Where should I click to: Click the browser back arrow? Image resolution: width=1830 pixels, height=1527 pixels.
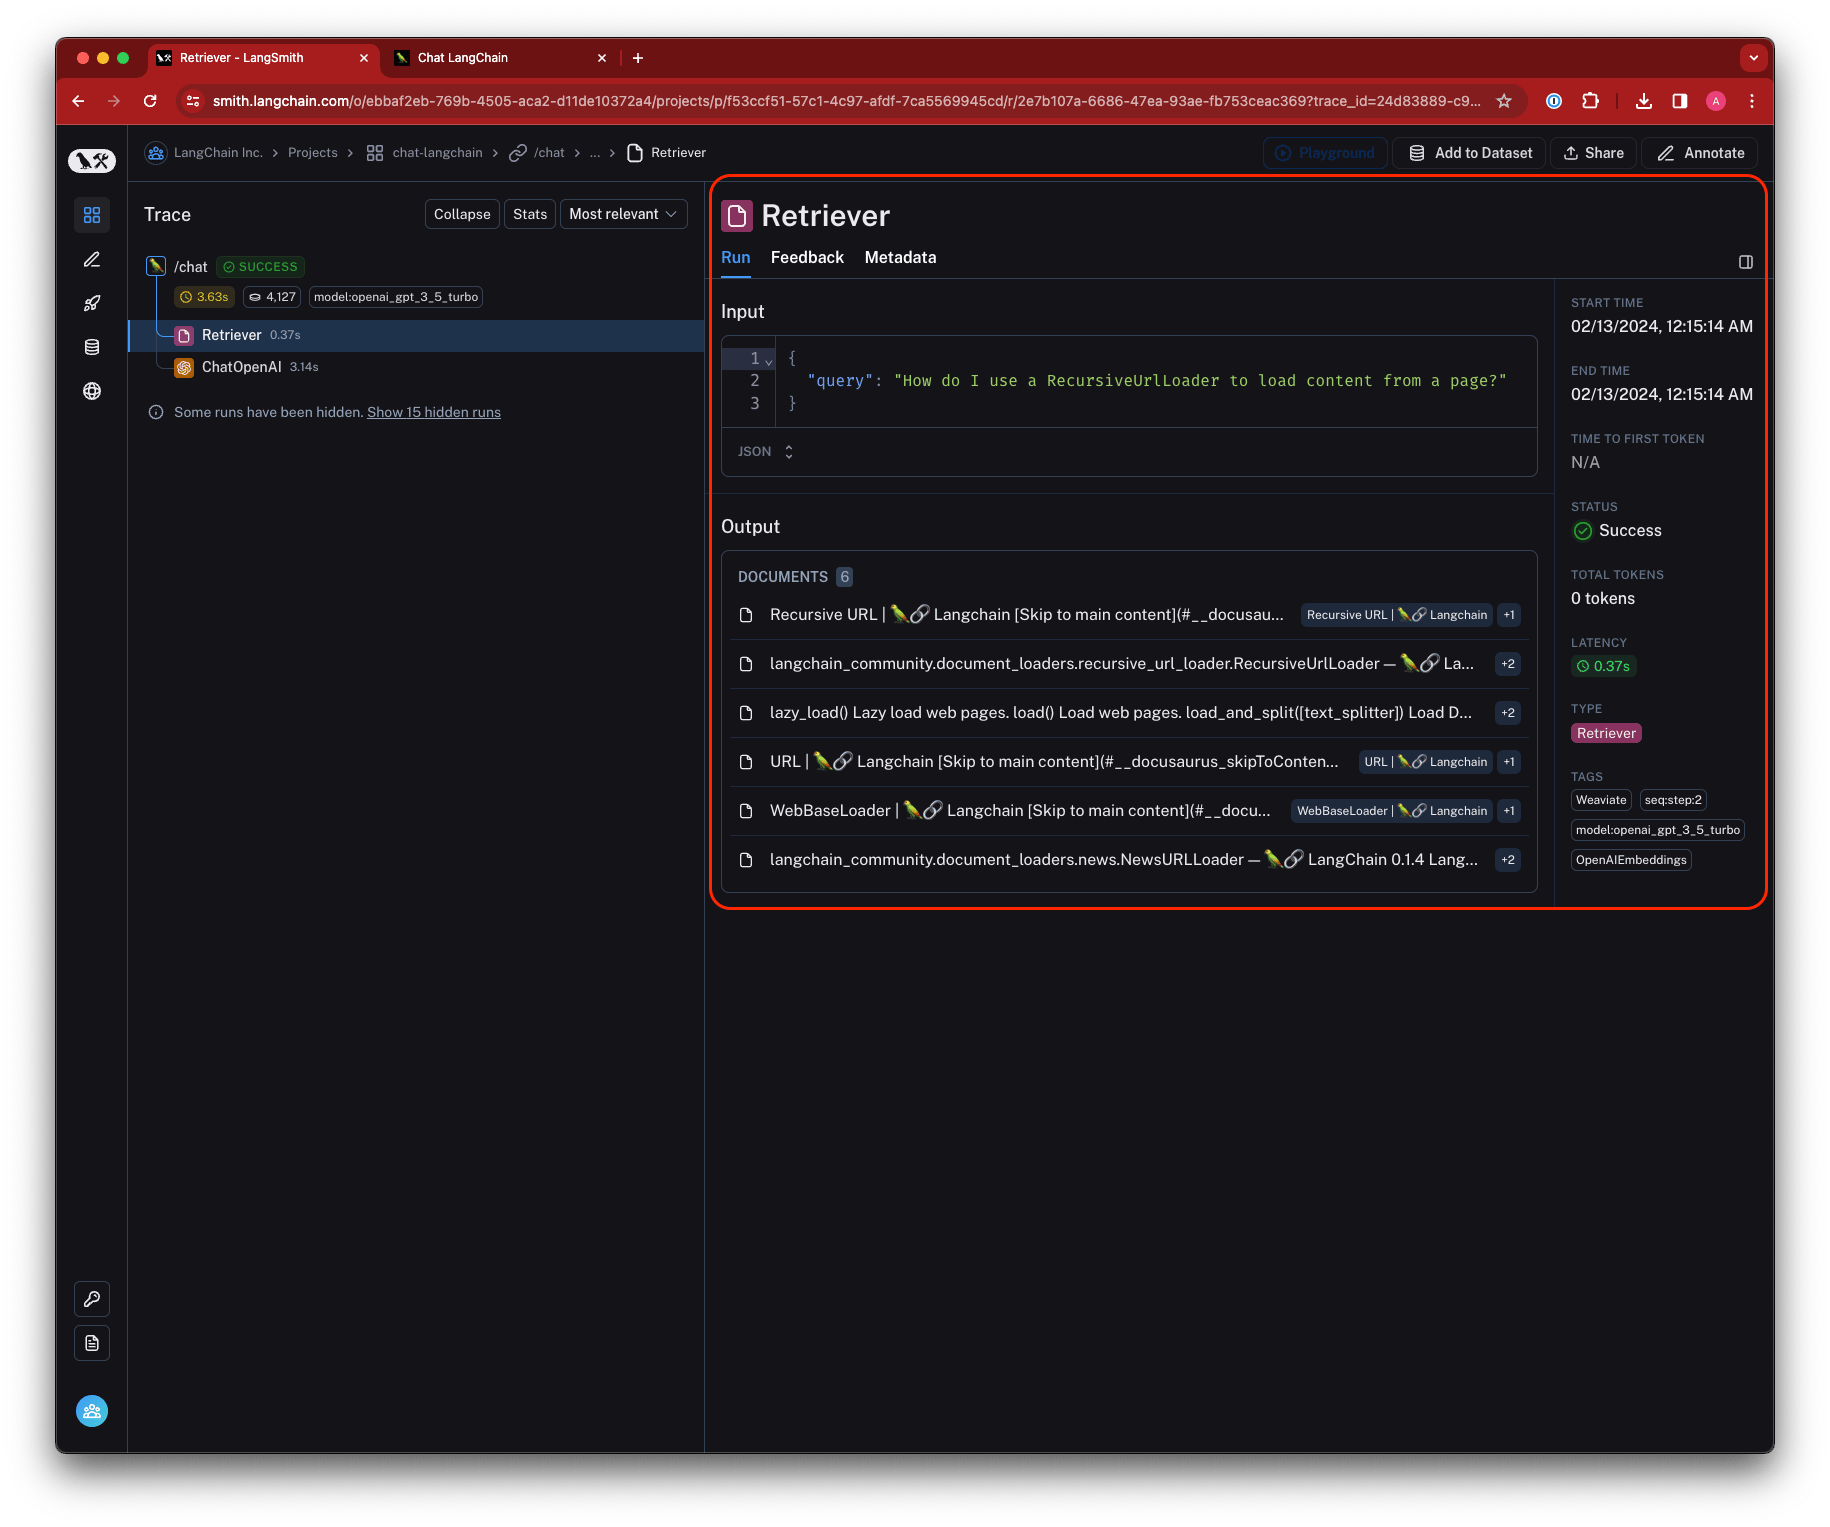(78, 101)
